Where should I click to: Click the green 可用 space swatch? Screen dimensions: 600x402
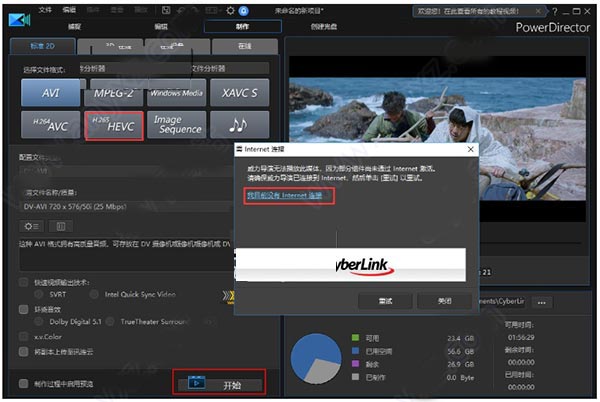tap(355, 337)
